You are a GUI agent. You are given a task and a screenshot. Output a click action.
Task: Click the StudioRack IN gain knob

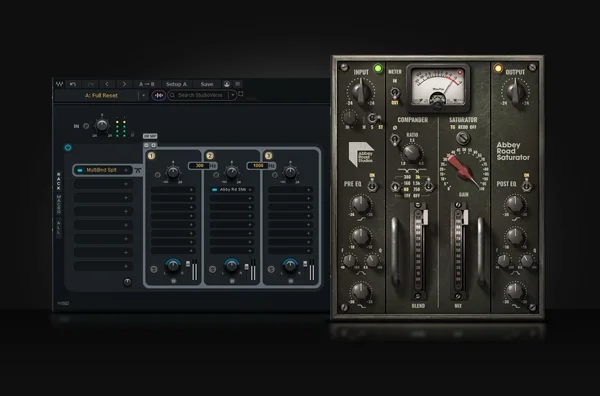pos(102,125)
